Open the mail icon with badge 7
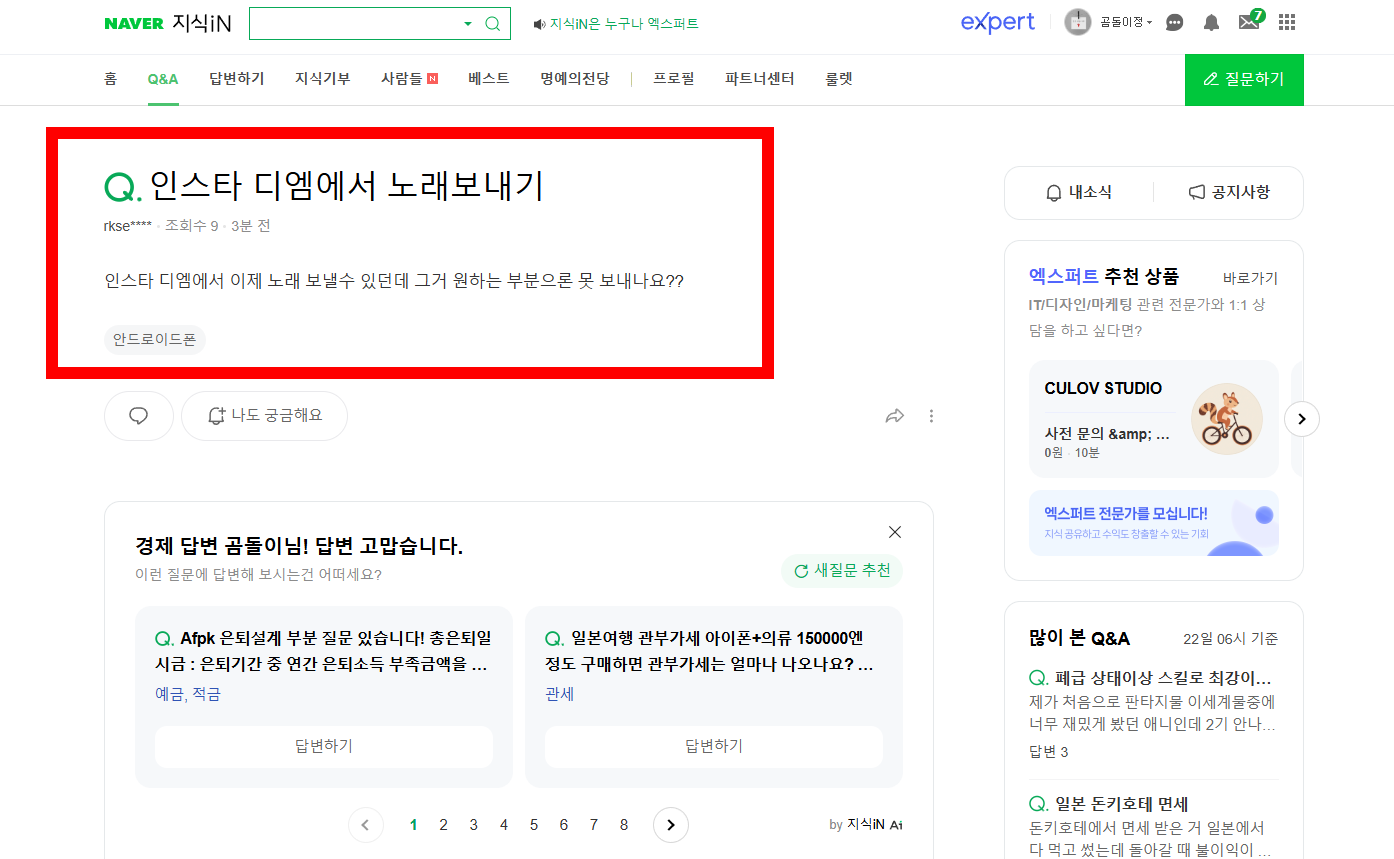 pyautogui.click(x=1250, y=21)
